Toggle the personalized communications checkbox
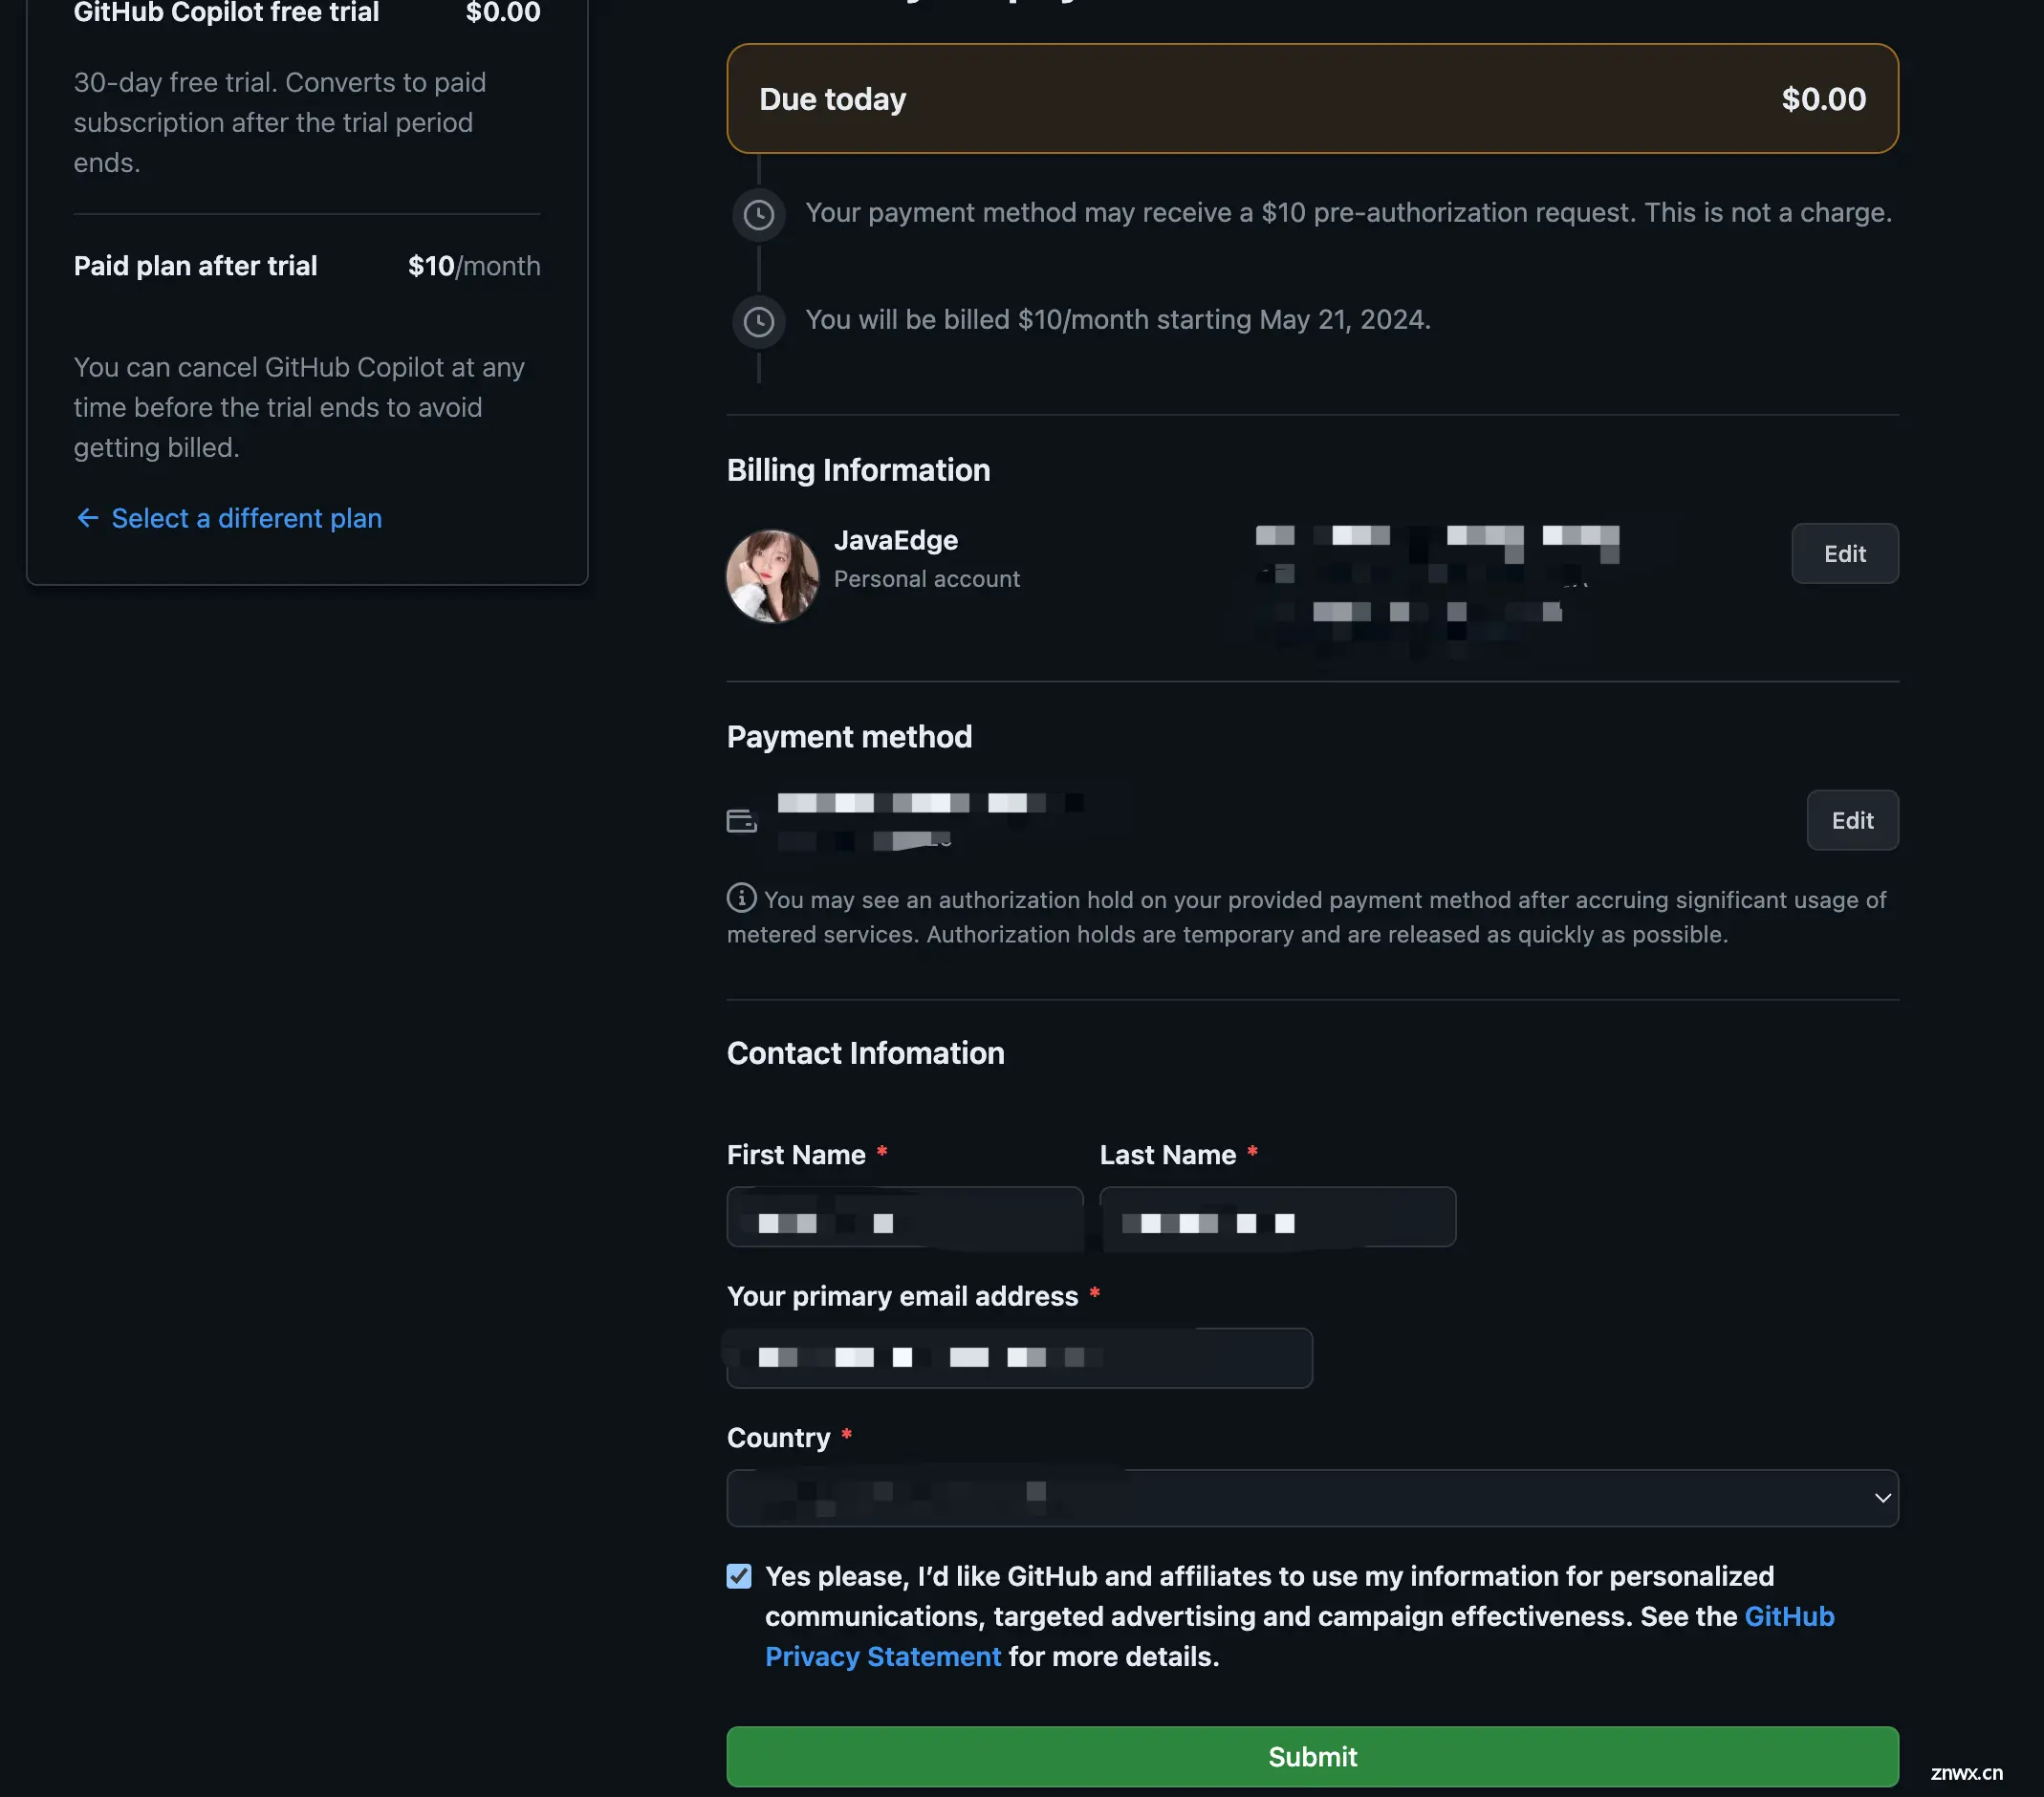2044x1797 pixels. coord(739,1576)
